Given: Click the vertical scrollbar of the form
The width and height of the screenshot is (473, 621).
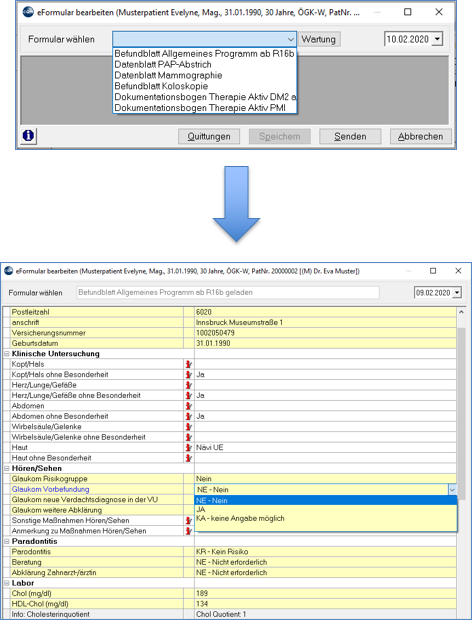Looking at the screenshot, I should pos(461,412).
